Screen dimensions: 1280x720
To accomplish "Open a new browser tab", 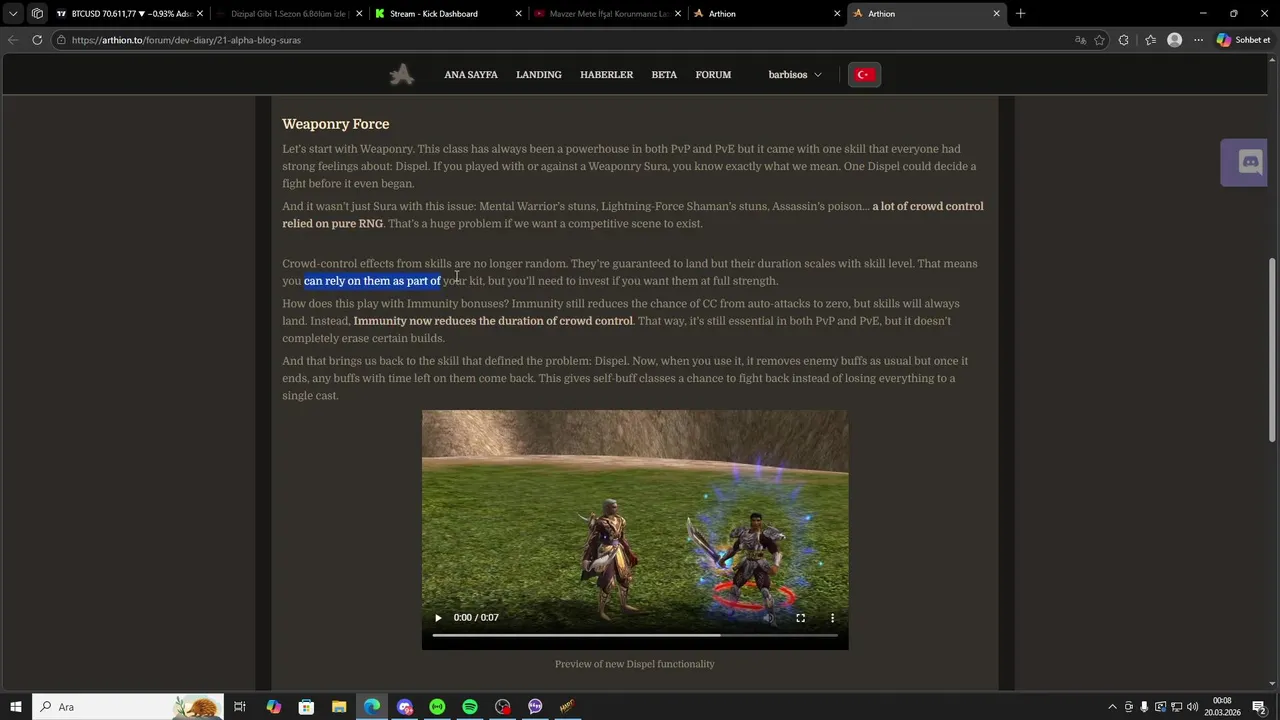I will 1020,14.
